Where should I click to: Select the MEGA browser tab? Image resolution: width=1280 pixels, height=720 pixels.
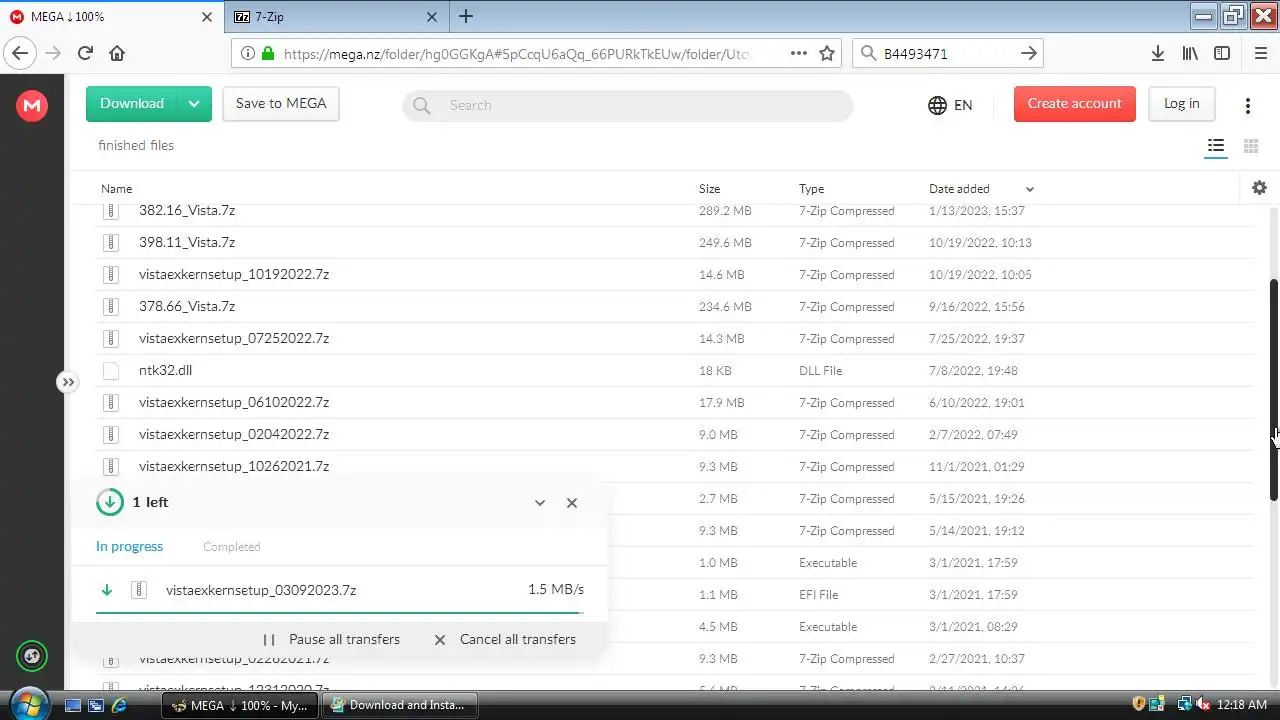click(112, 16)
